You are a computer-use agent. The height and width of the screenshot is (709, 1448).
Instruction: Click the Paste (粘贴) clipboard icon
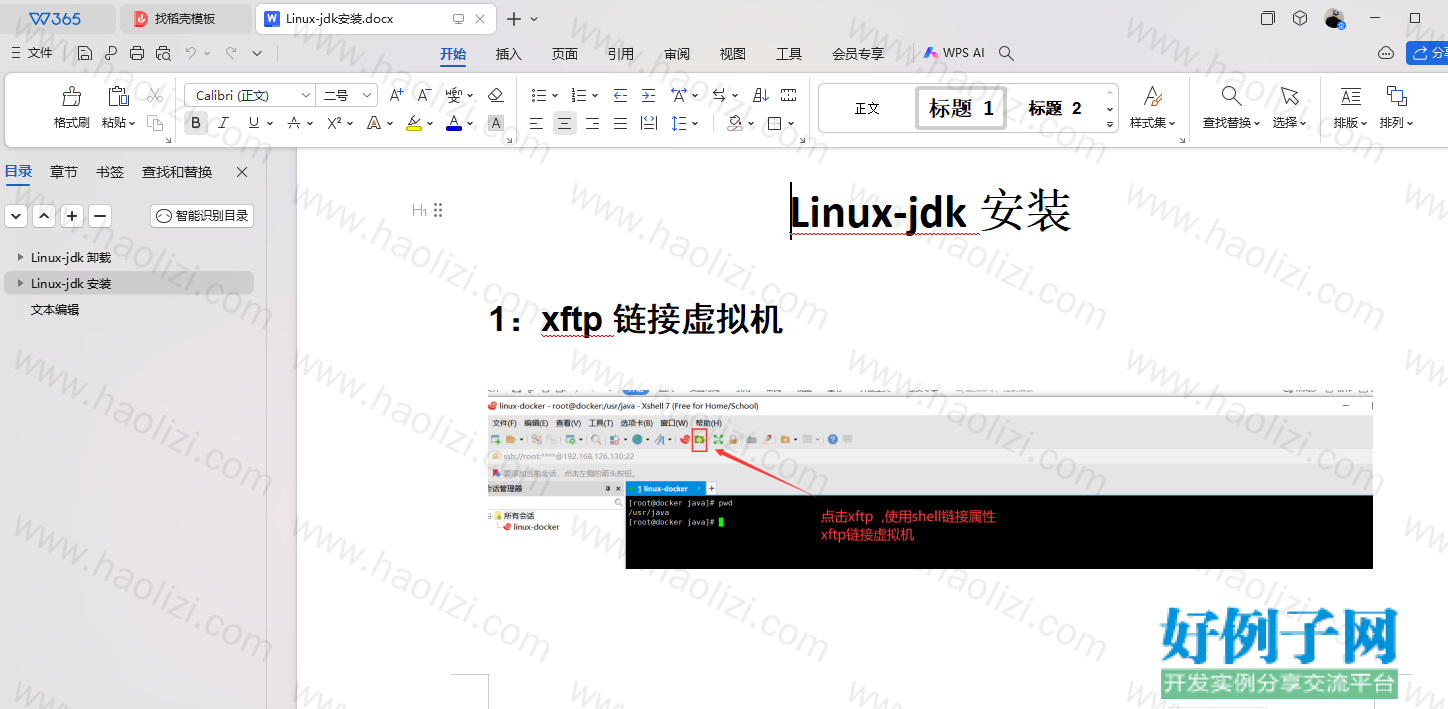point(118,97)
